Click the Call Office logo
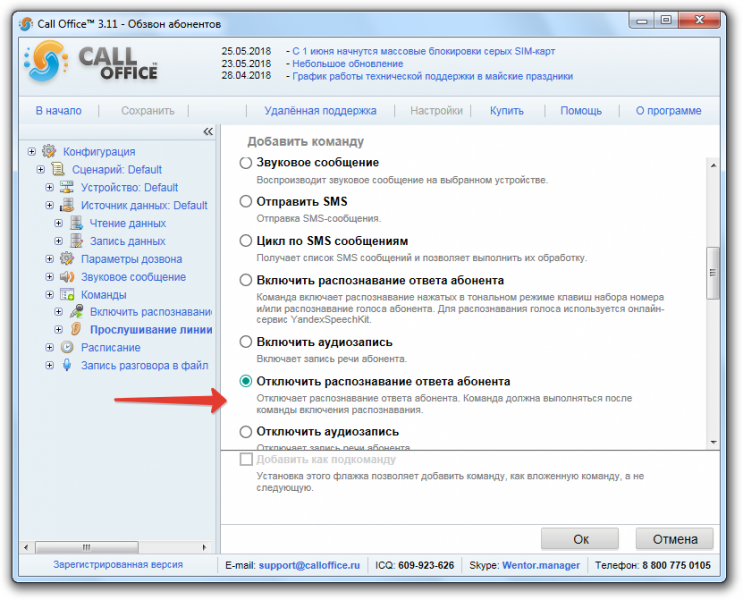The height and width of the screenshot is (600, 743). tap(91, 62)
